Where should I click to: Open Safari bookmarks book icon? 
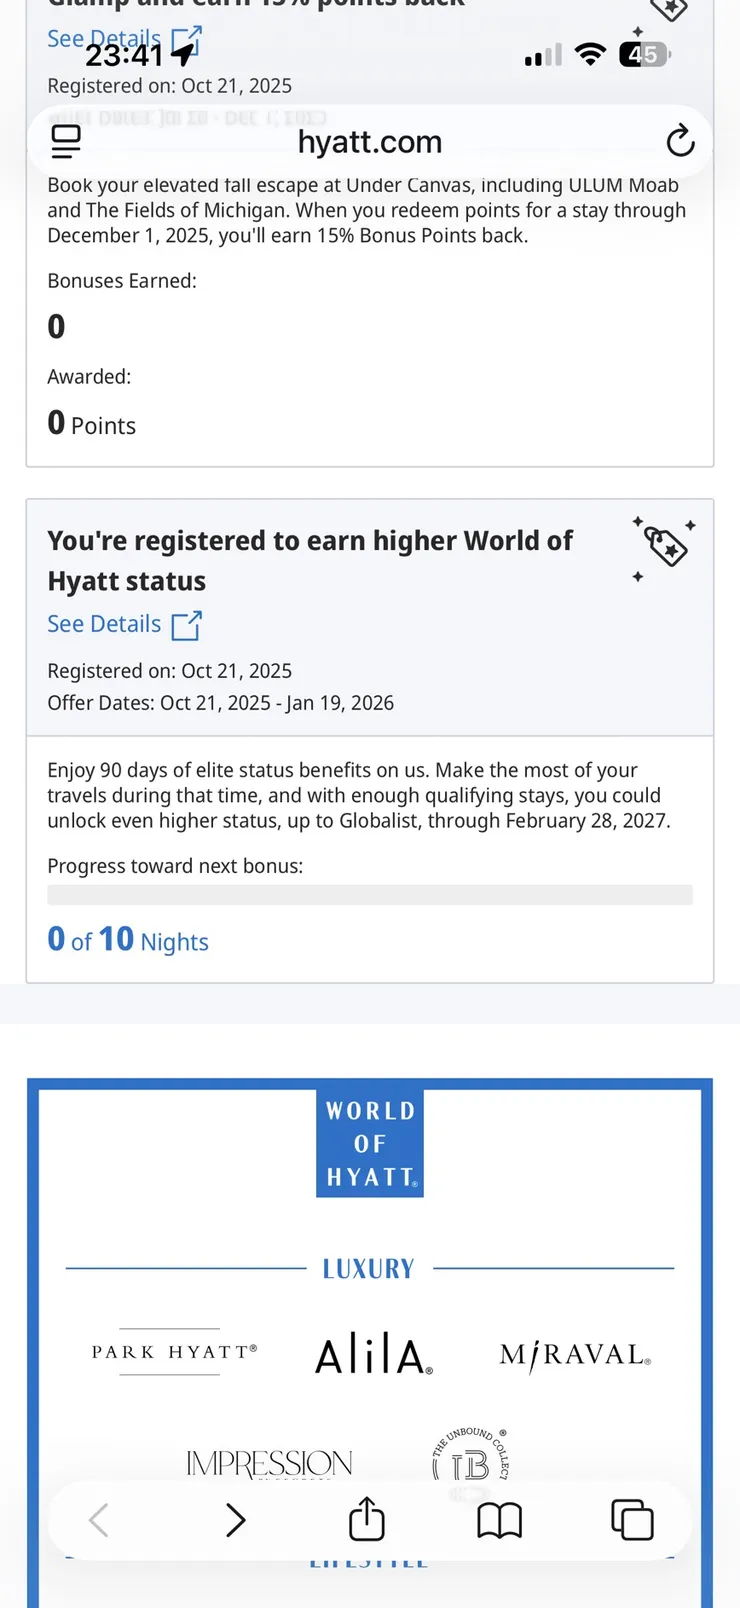tap(499, 1521)
